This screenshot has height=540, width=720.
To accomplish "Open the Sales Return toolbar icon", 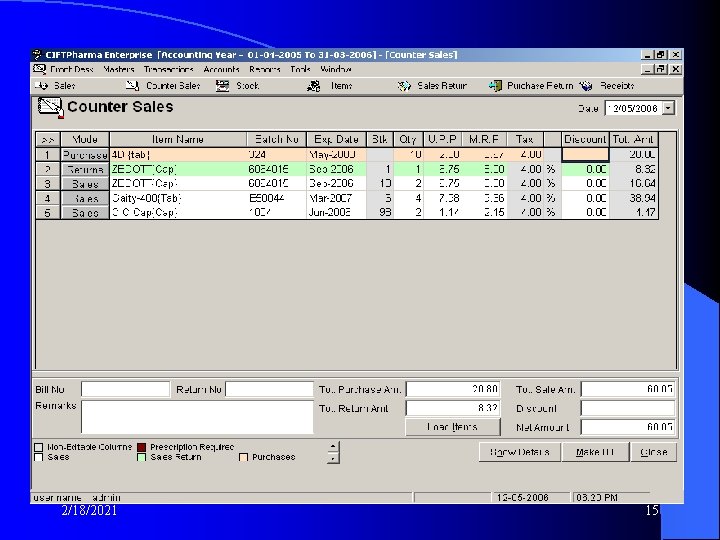I will click(404, 86).
